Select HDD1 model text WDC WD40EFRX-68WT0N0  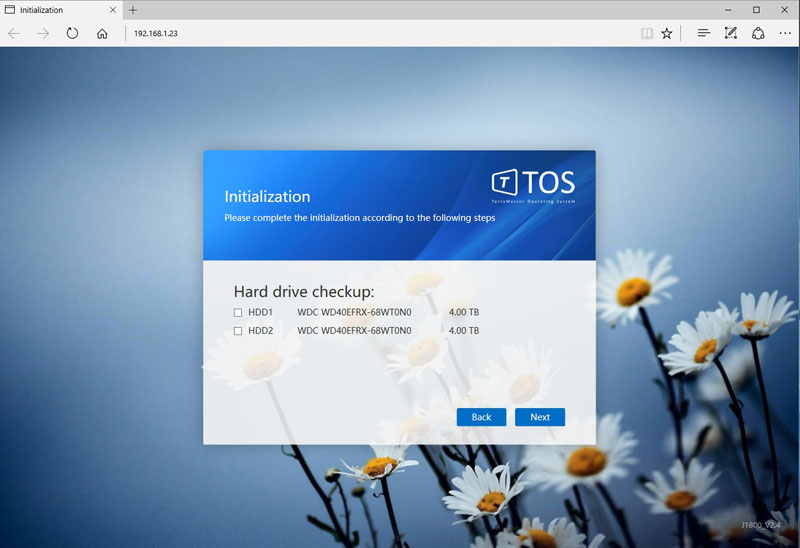[x=354, y=312]
